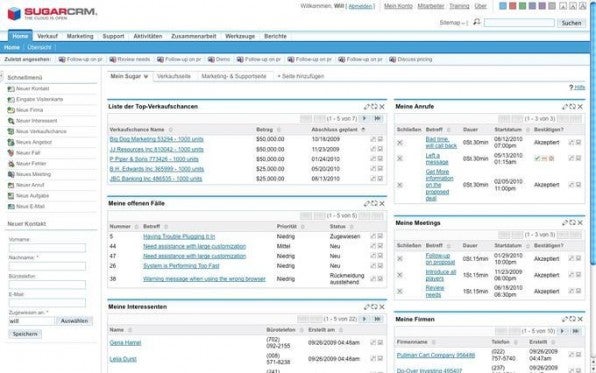Sort Meine Firmen by Firmenname
This screenshot has height=373, width=596.
[412, 342]
